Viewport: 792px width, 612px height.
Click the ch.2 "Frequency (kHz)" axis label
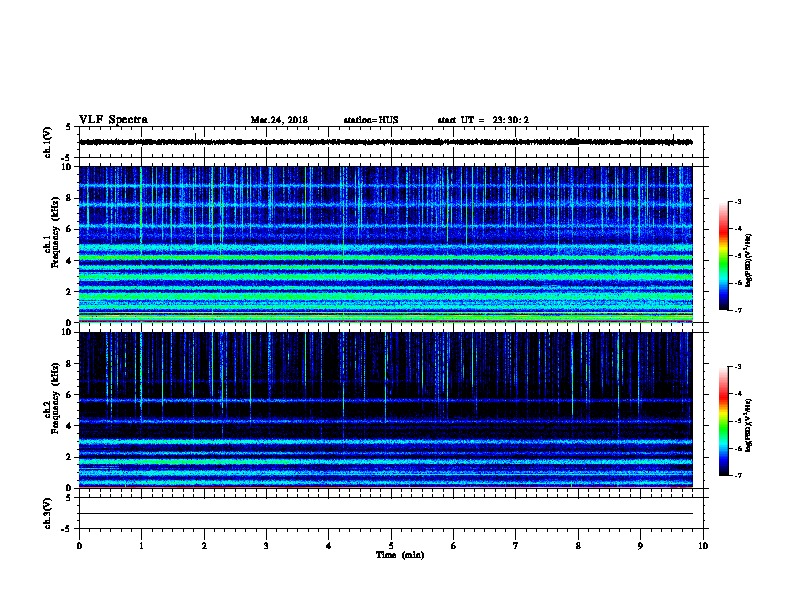coord(55,398)
